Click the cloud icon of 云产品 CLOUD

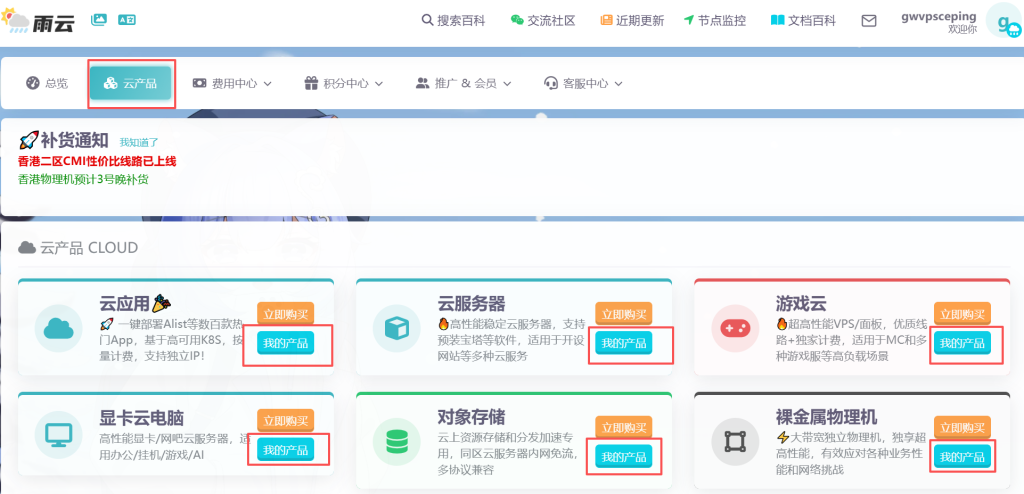click(27, 248)
